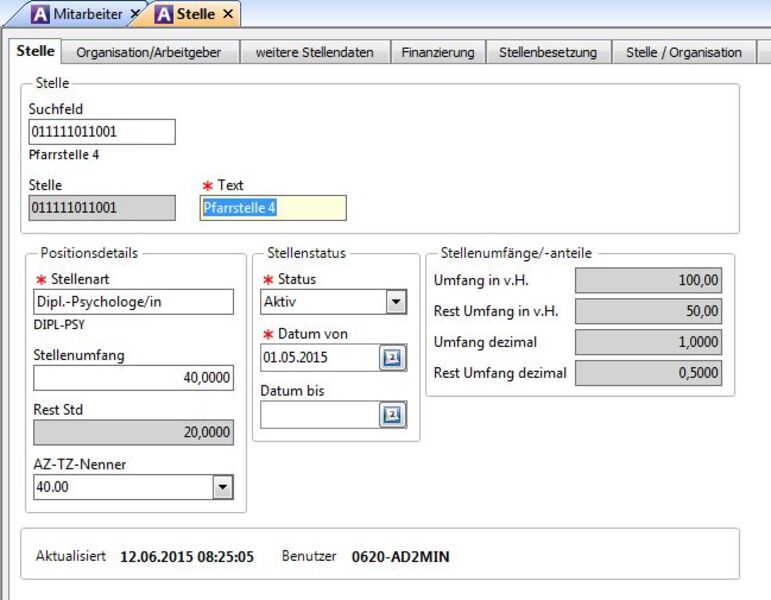Viewport: 771px width, 600px height.
Task: Open calendar picker for Datum von
Action: (x=392, y=358)
